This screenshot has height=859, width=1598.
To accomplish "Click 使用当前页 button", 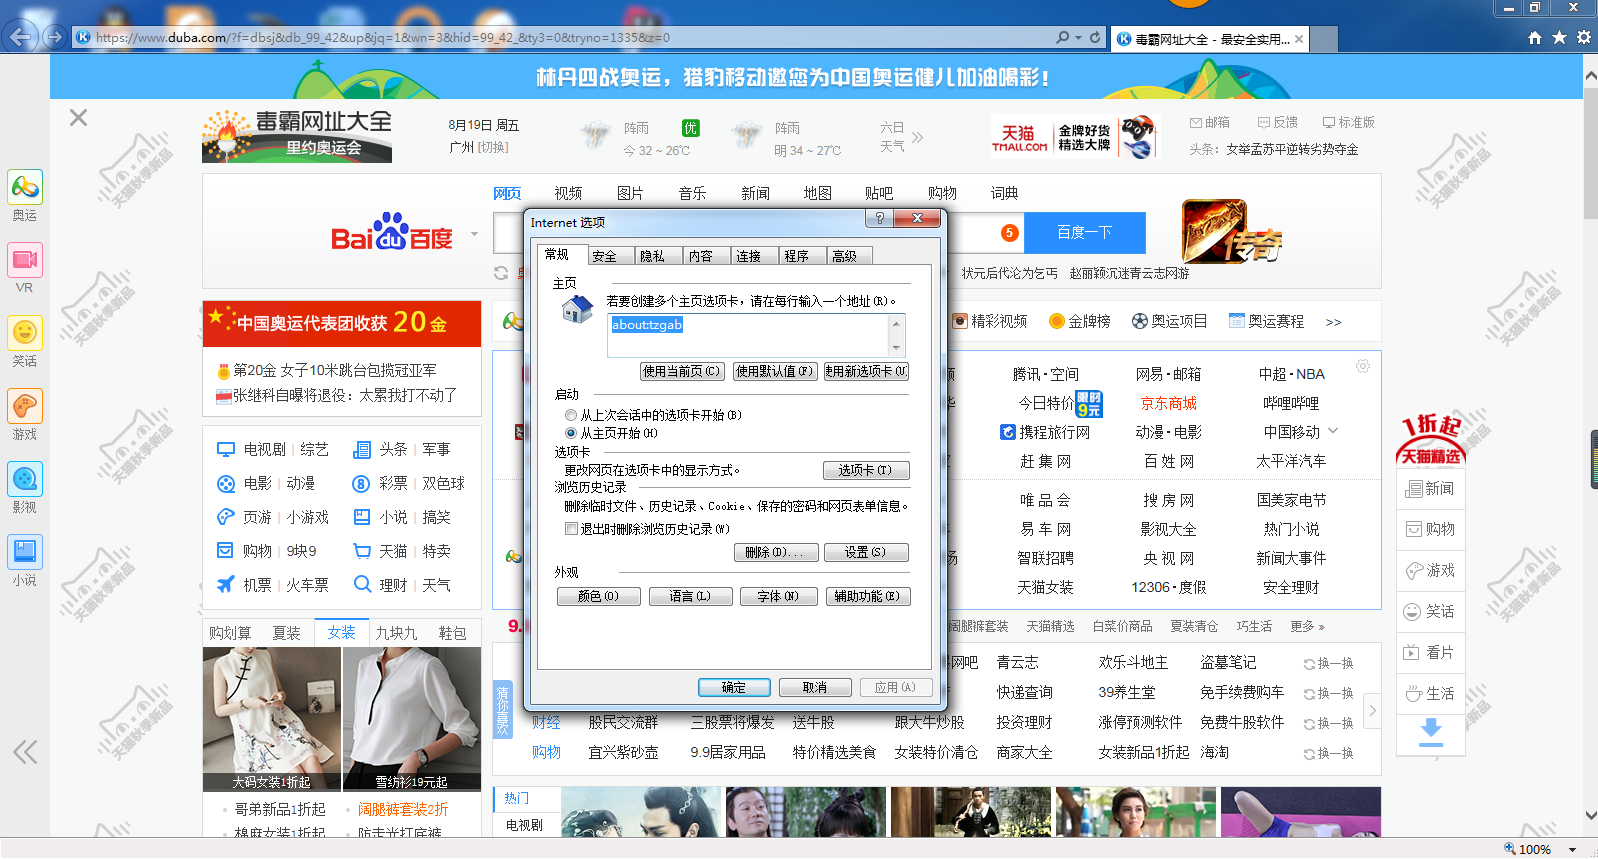I will [681, 371].
